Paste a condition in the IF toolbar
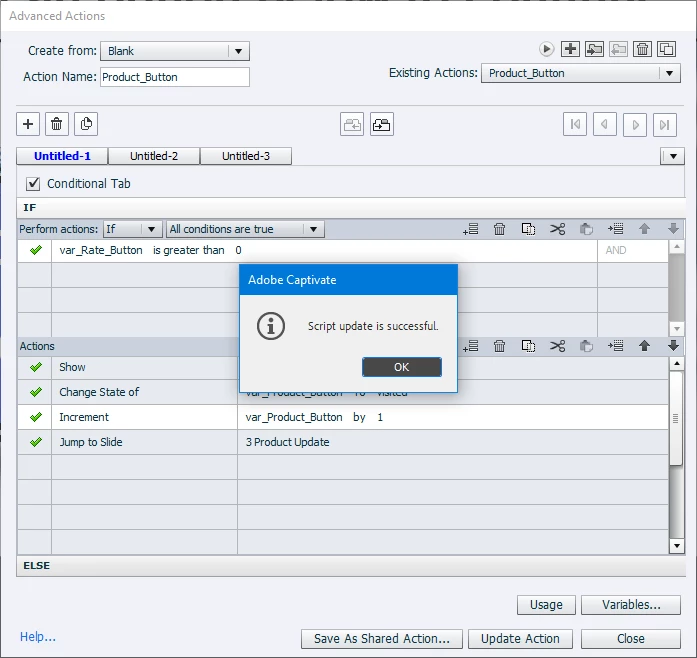Screen dimensions: 697x658 586,229
